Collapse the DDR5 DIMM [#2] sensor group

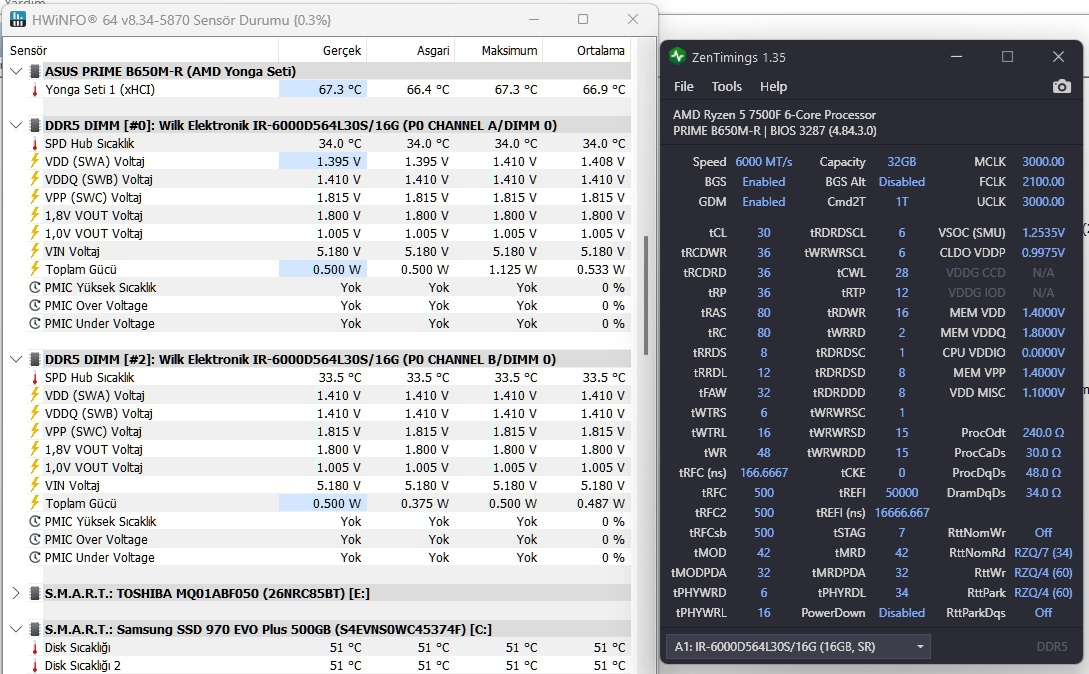(16, 360)
